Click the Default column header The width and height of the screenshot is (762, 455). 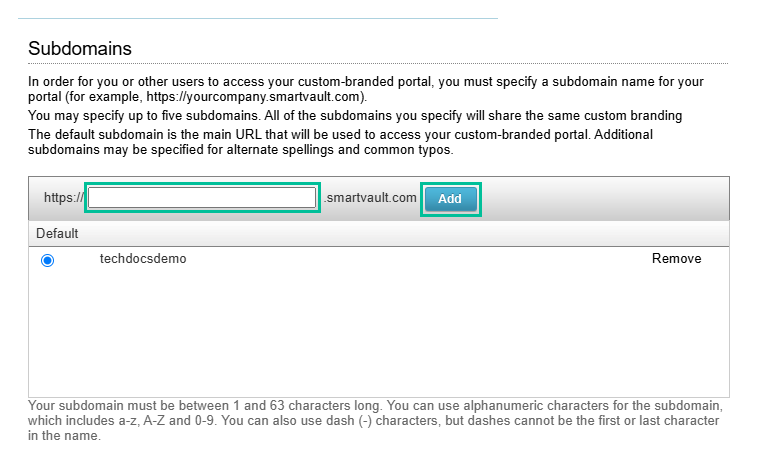point(57,233)
